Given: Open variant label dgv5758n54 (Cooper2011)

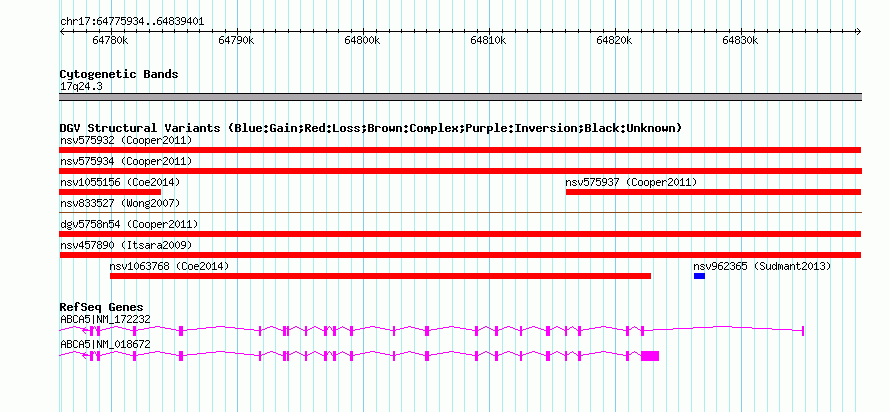Looking at the screenshot, I should pos(129,224).
